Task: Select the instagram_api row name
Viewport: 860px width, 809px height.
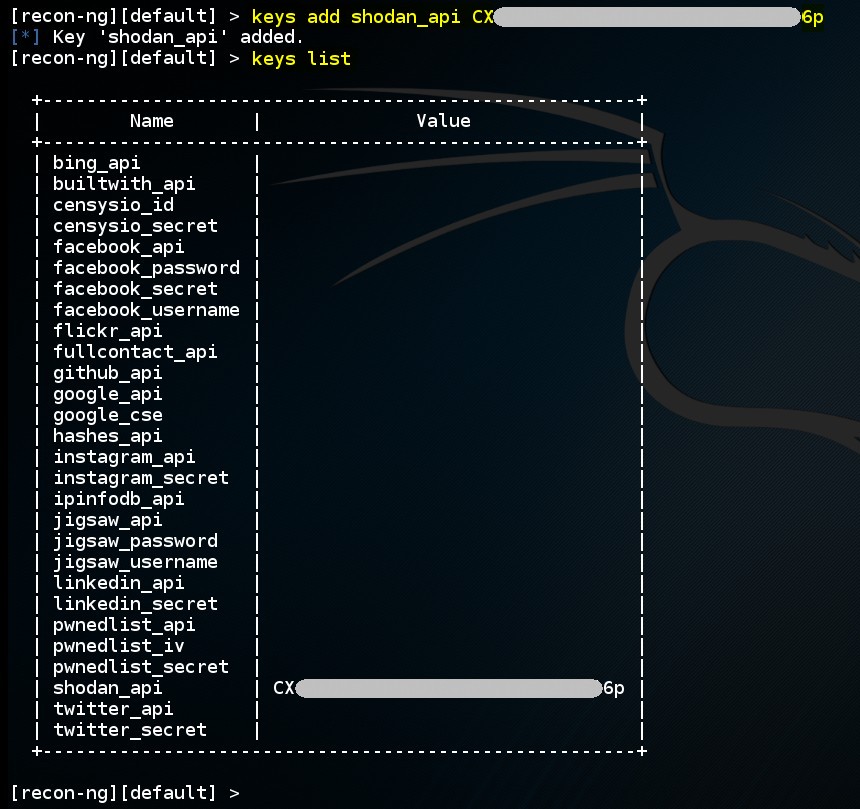Action: click(x=124, y=457)
